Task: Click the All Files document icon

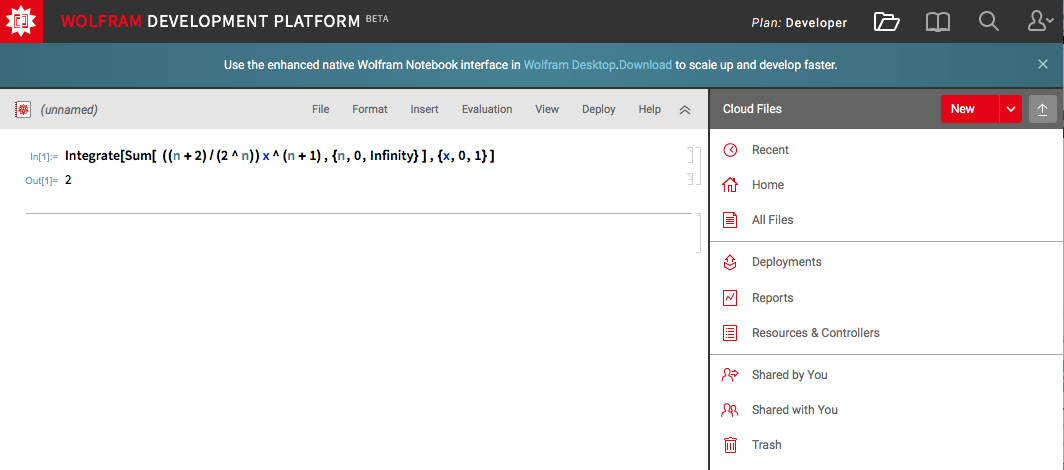Action: click(730, 220)
